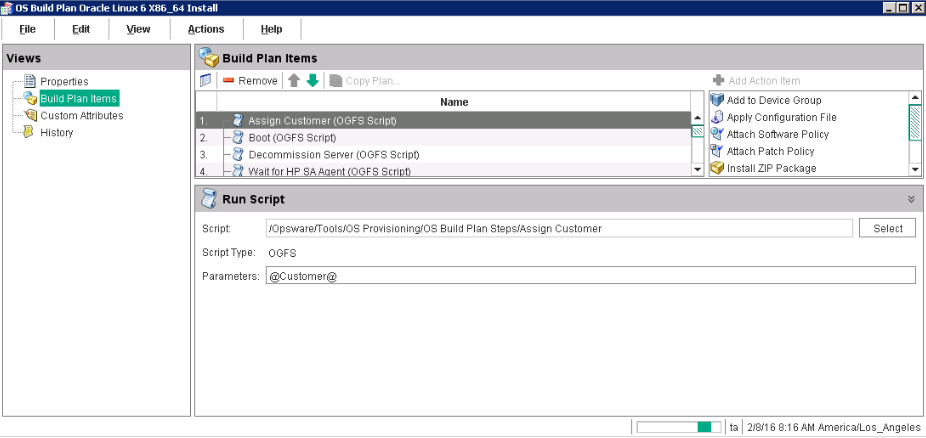Collapse the Run Script panel chevron
The image size is (926, 438).
pyautogui.click(x=911, y=199)
